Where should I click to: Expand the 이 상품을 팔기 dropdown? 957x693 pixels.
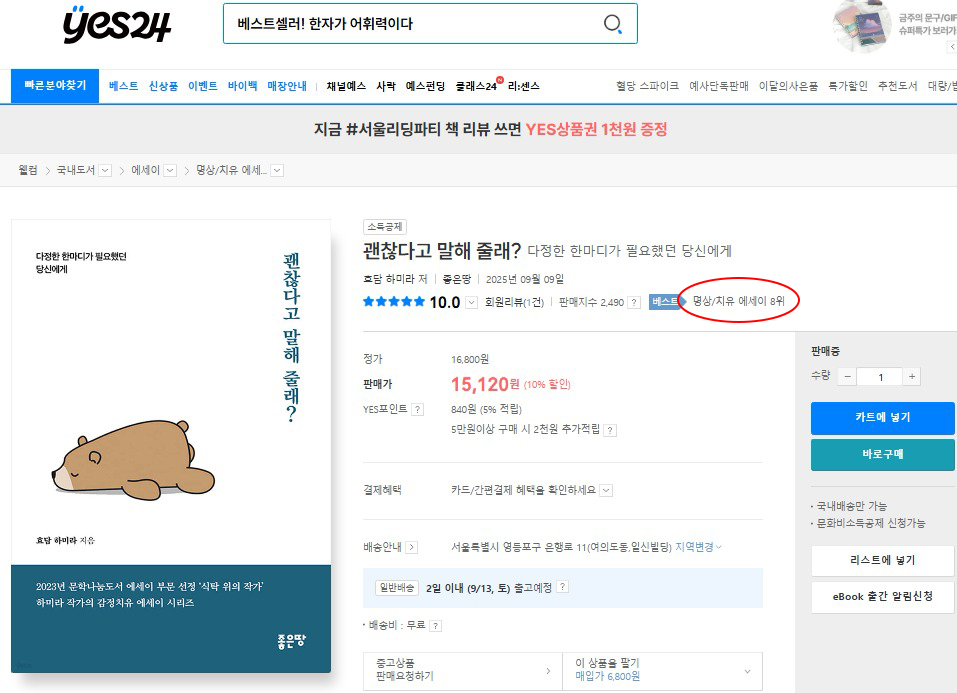point(662,671)
